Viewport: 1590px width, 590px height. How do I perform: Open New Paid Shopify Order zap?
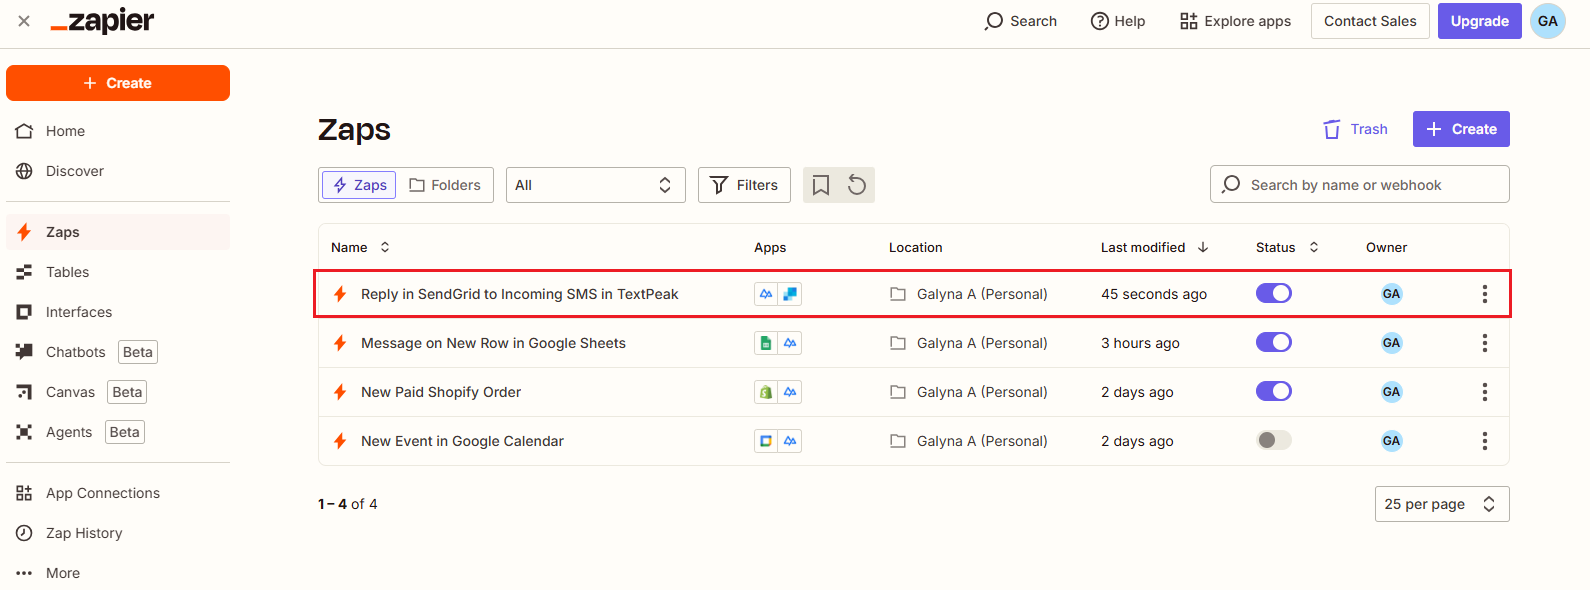pos(441,392)
